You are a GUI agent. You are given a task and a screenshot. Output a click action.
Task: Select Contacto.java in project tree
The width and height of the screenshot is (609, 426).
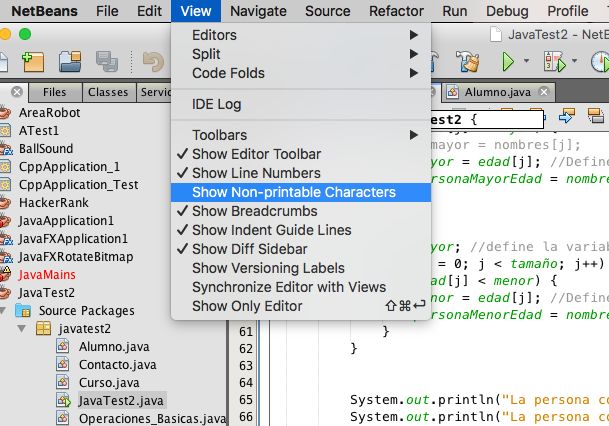(x=118, y=365)
